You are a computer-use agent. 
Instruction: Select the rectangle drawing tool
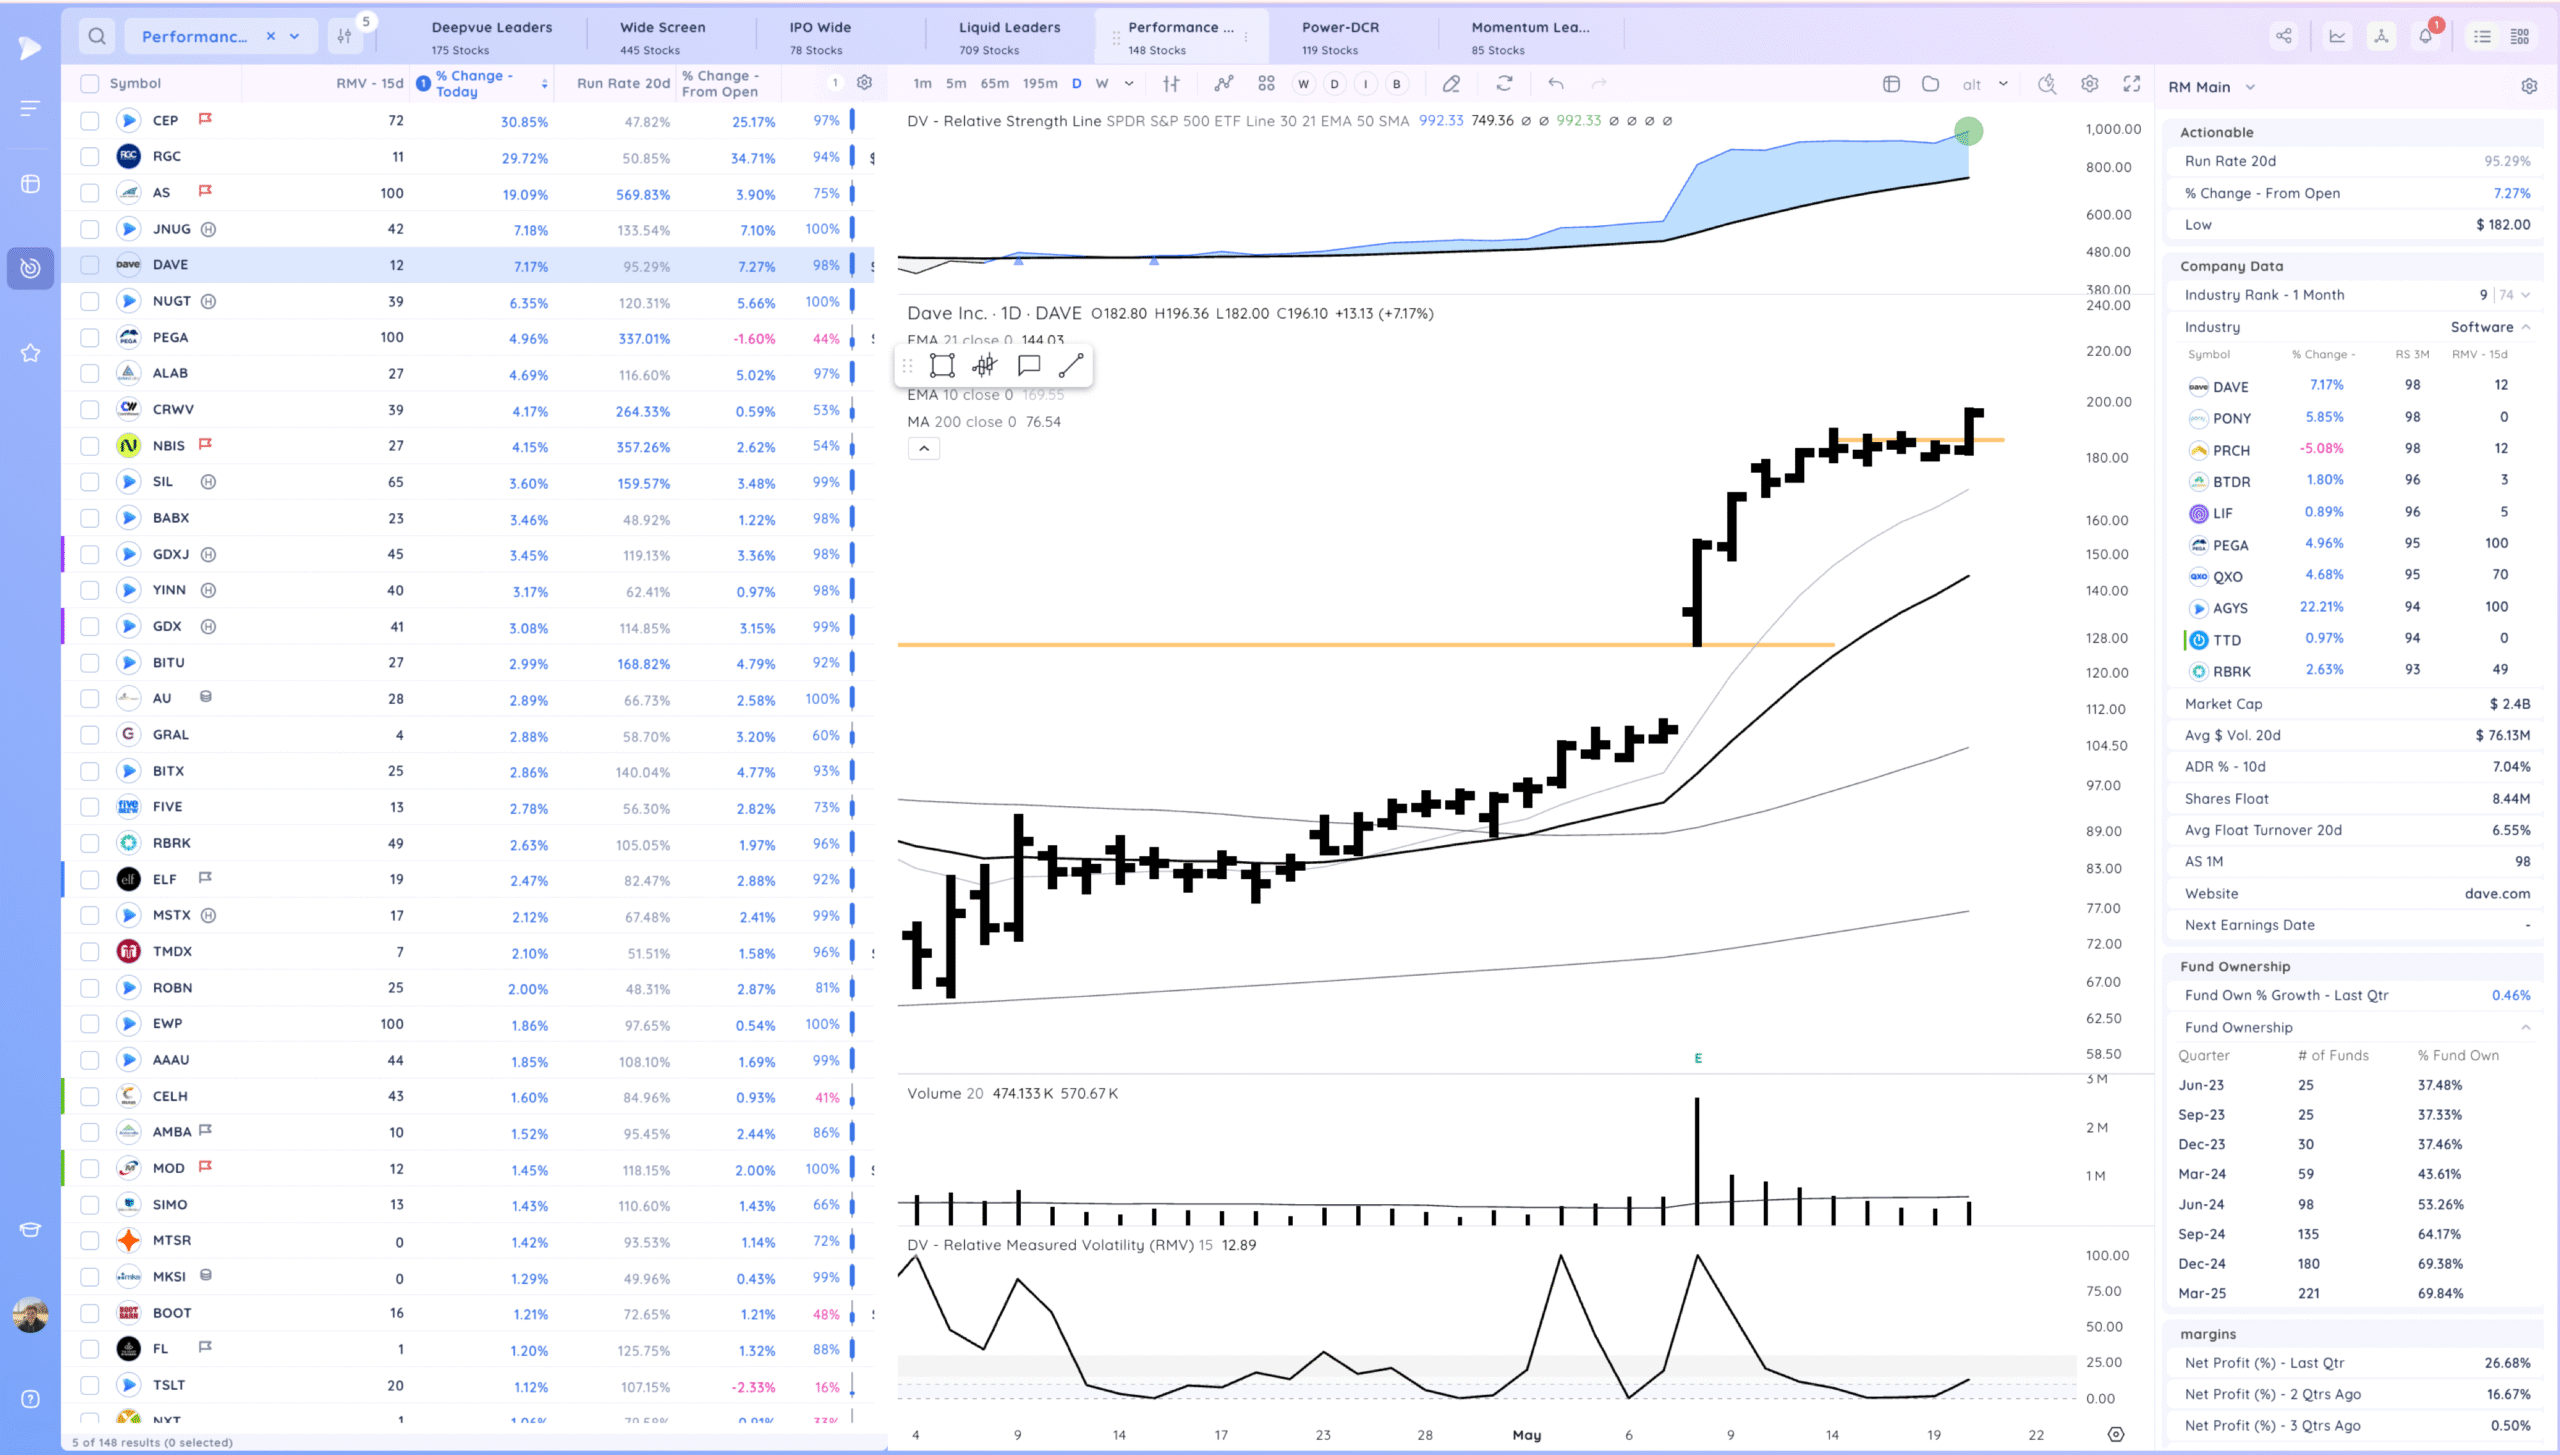click(941, 365)
